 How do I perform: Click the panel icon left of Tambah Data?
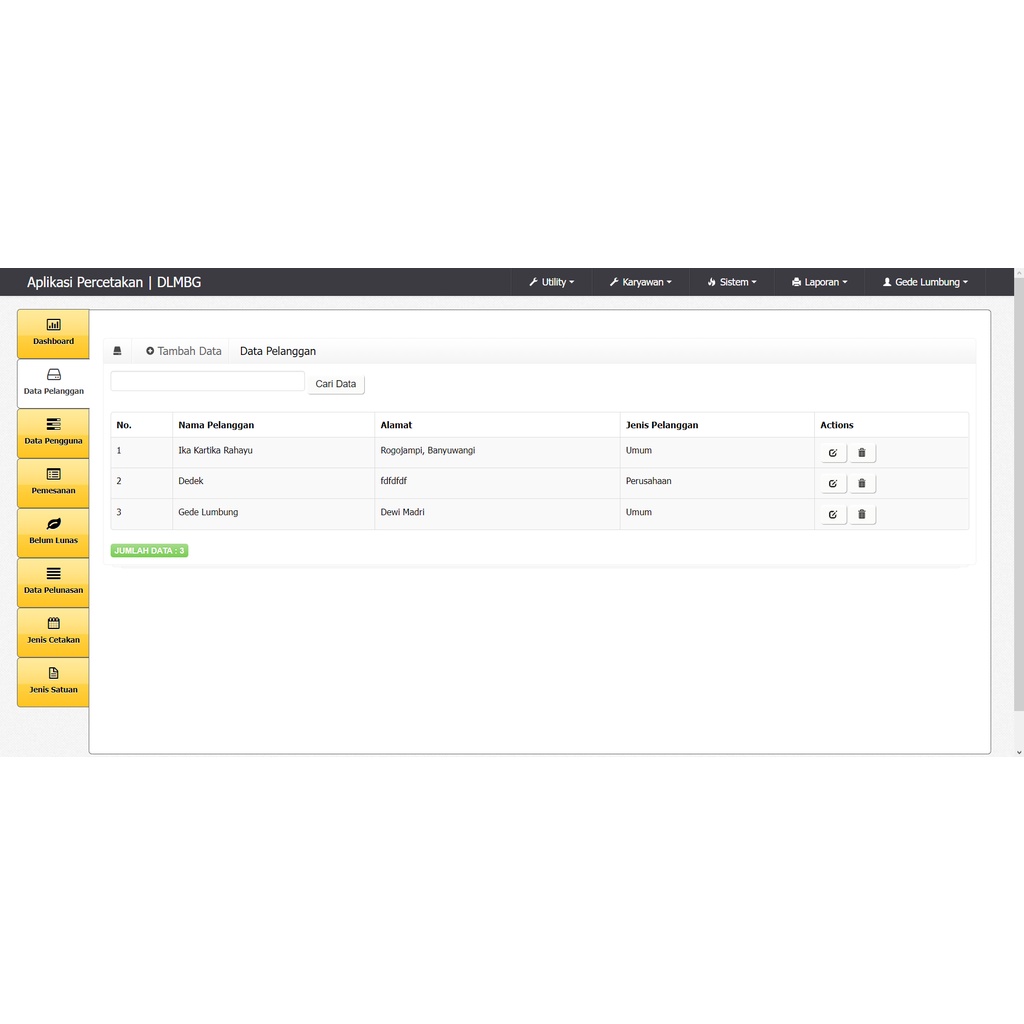pyautogui.click(x=118, y=351)
